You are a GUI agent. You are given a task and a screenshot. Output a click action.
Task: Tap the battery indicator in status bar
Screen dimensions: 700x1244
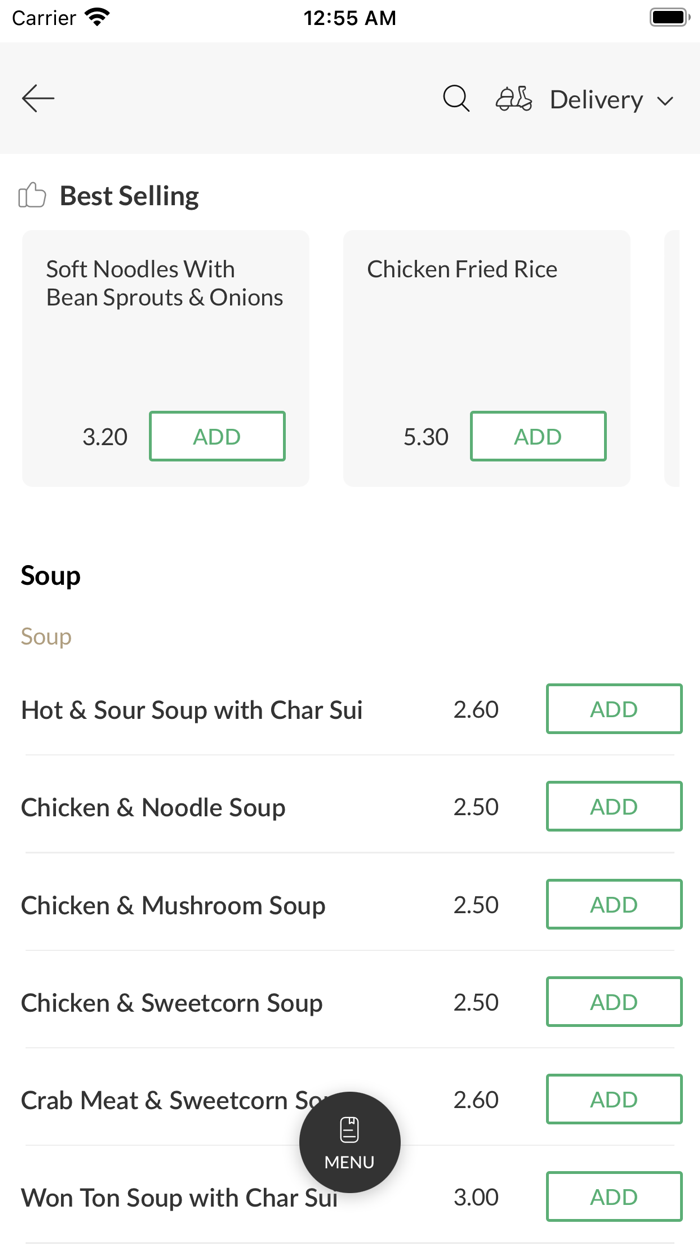668,16
